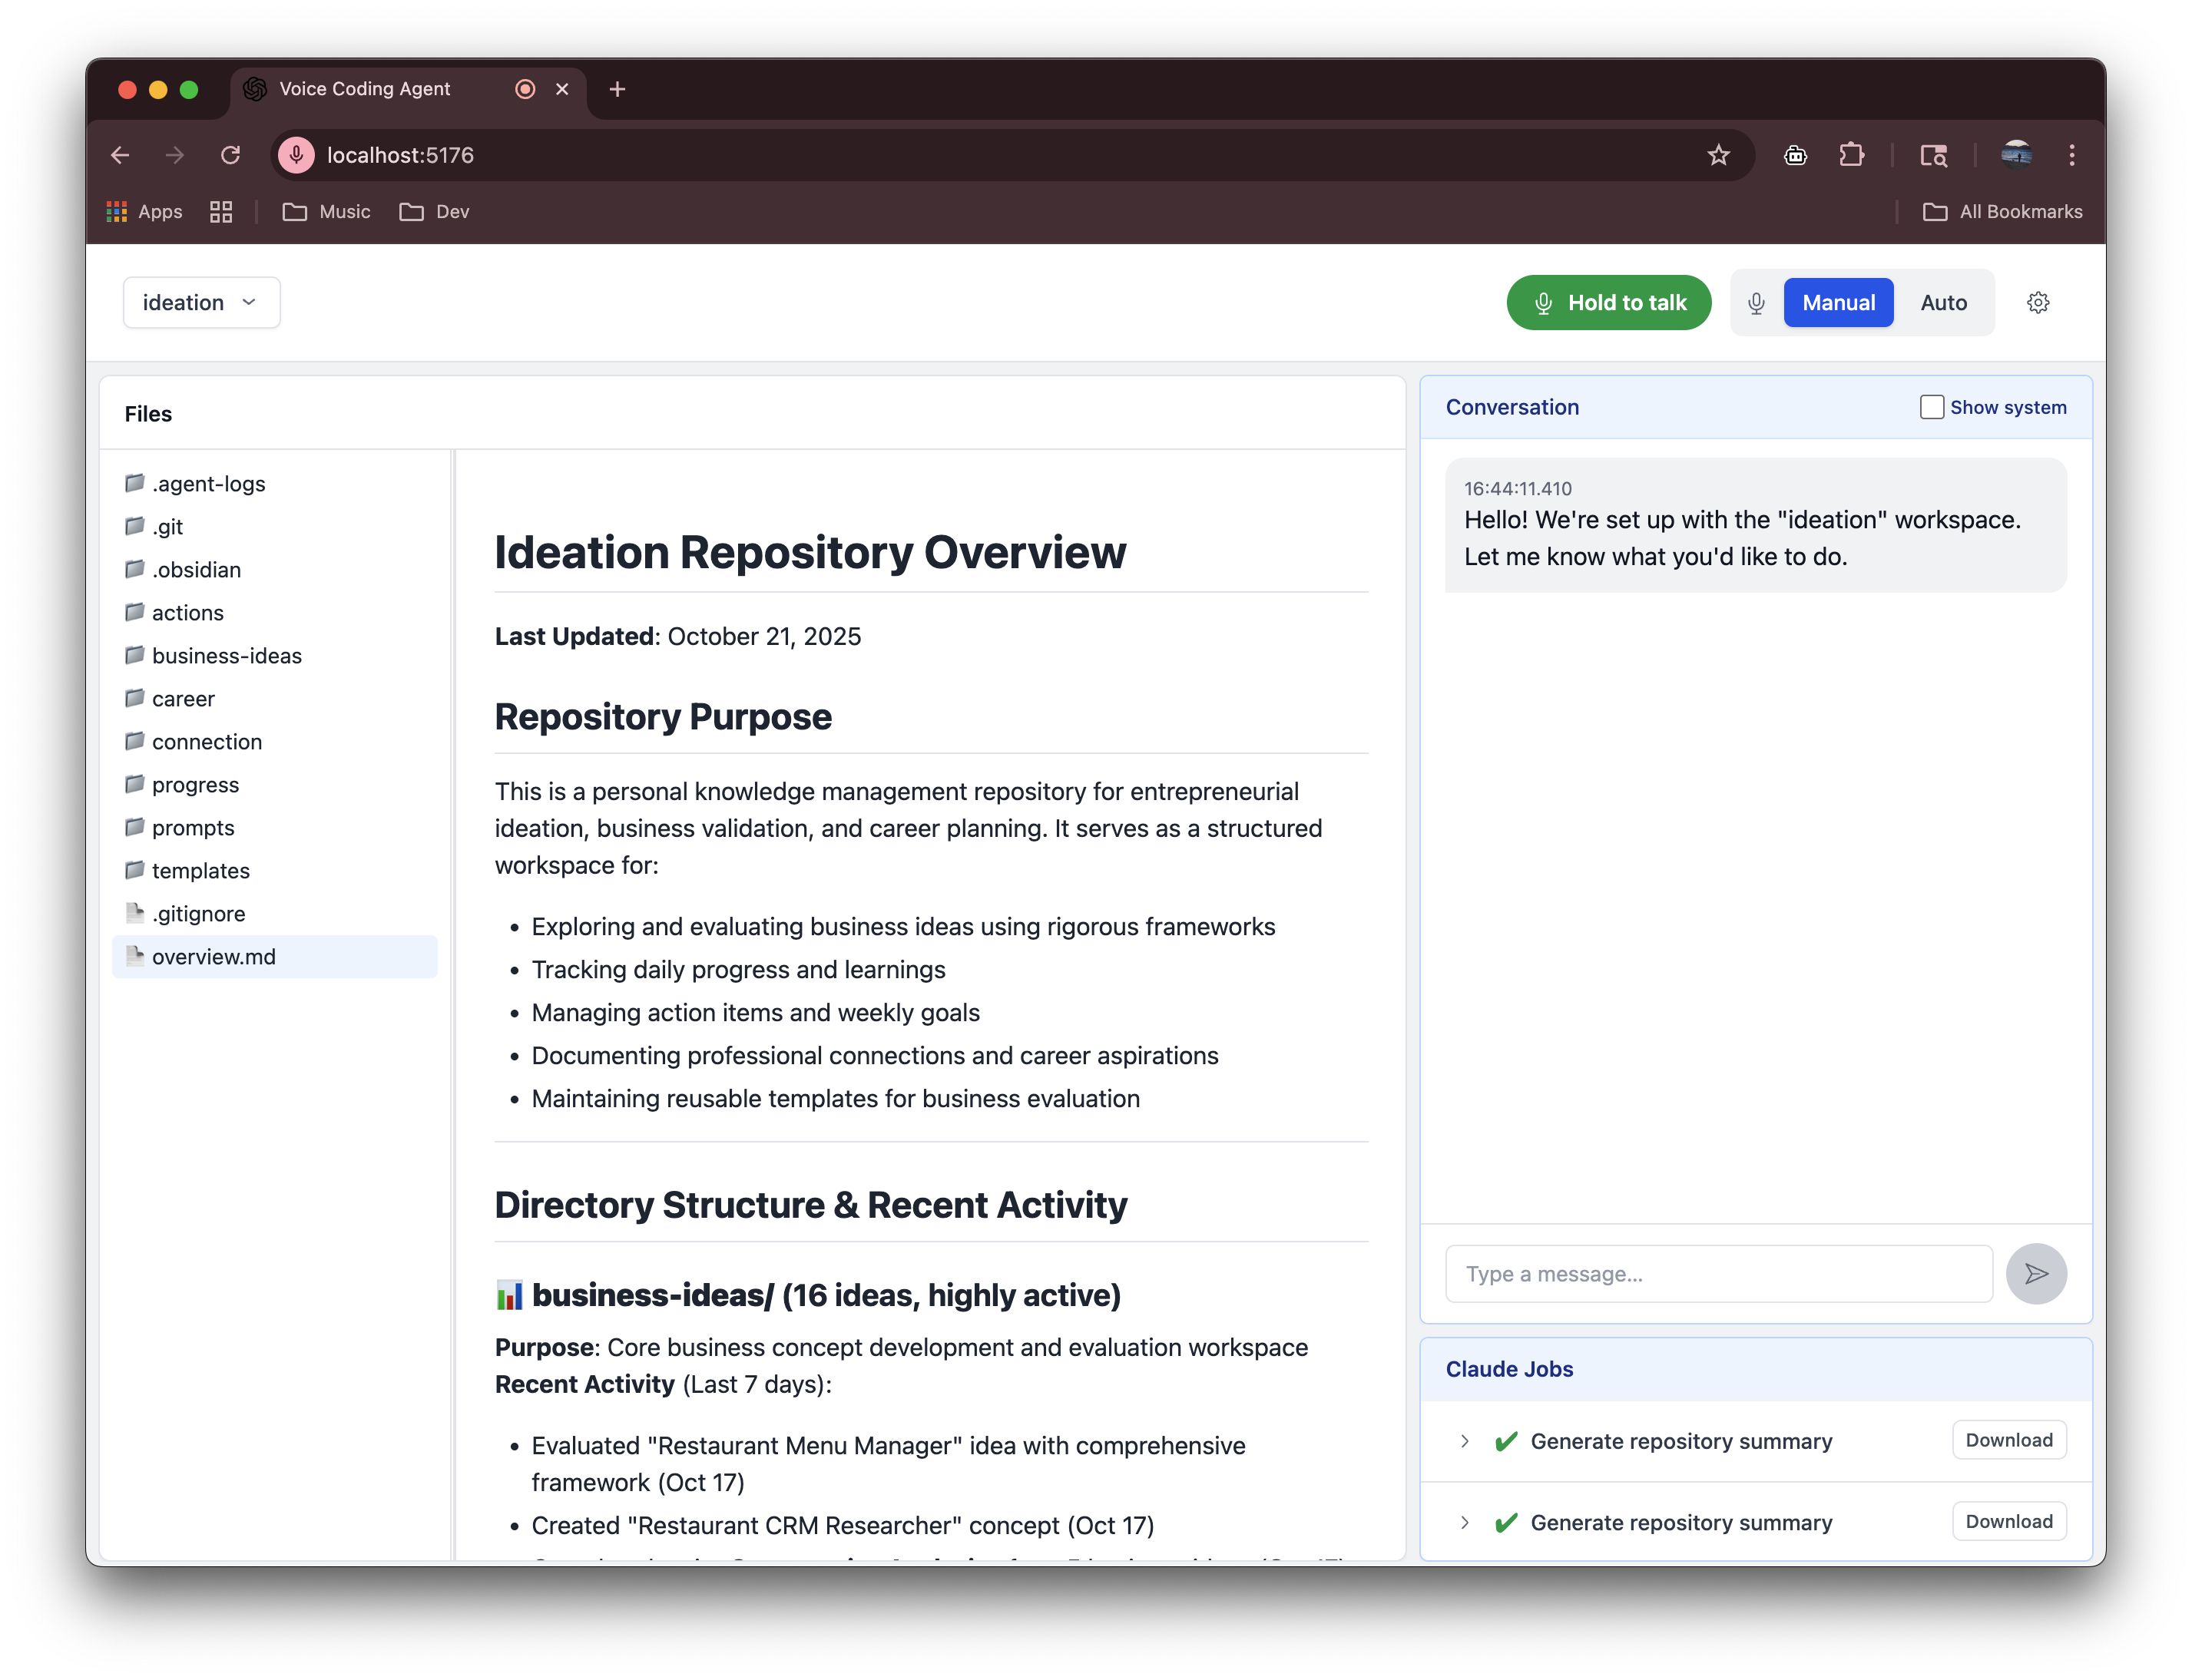Expand first Generate repository summary job
This screenshot has height=1680, width=2192.
(1464, 1441)
